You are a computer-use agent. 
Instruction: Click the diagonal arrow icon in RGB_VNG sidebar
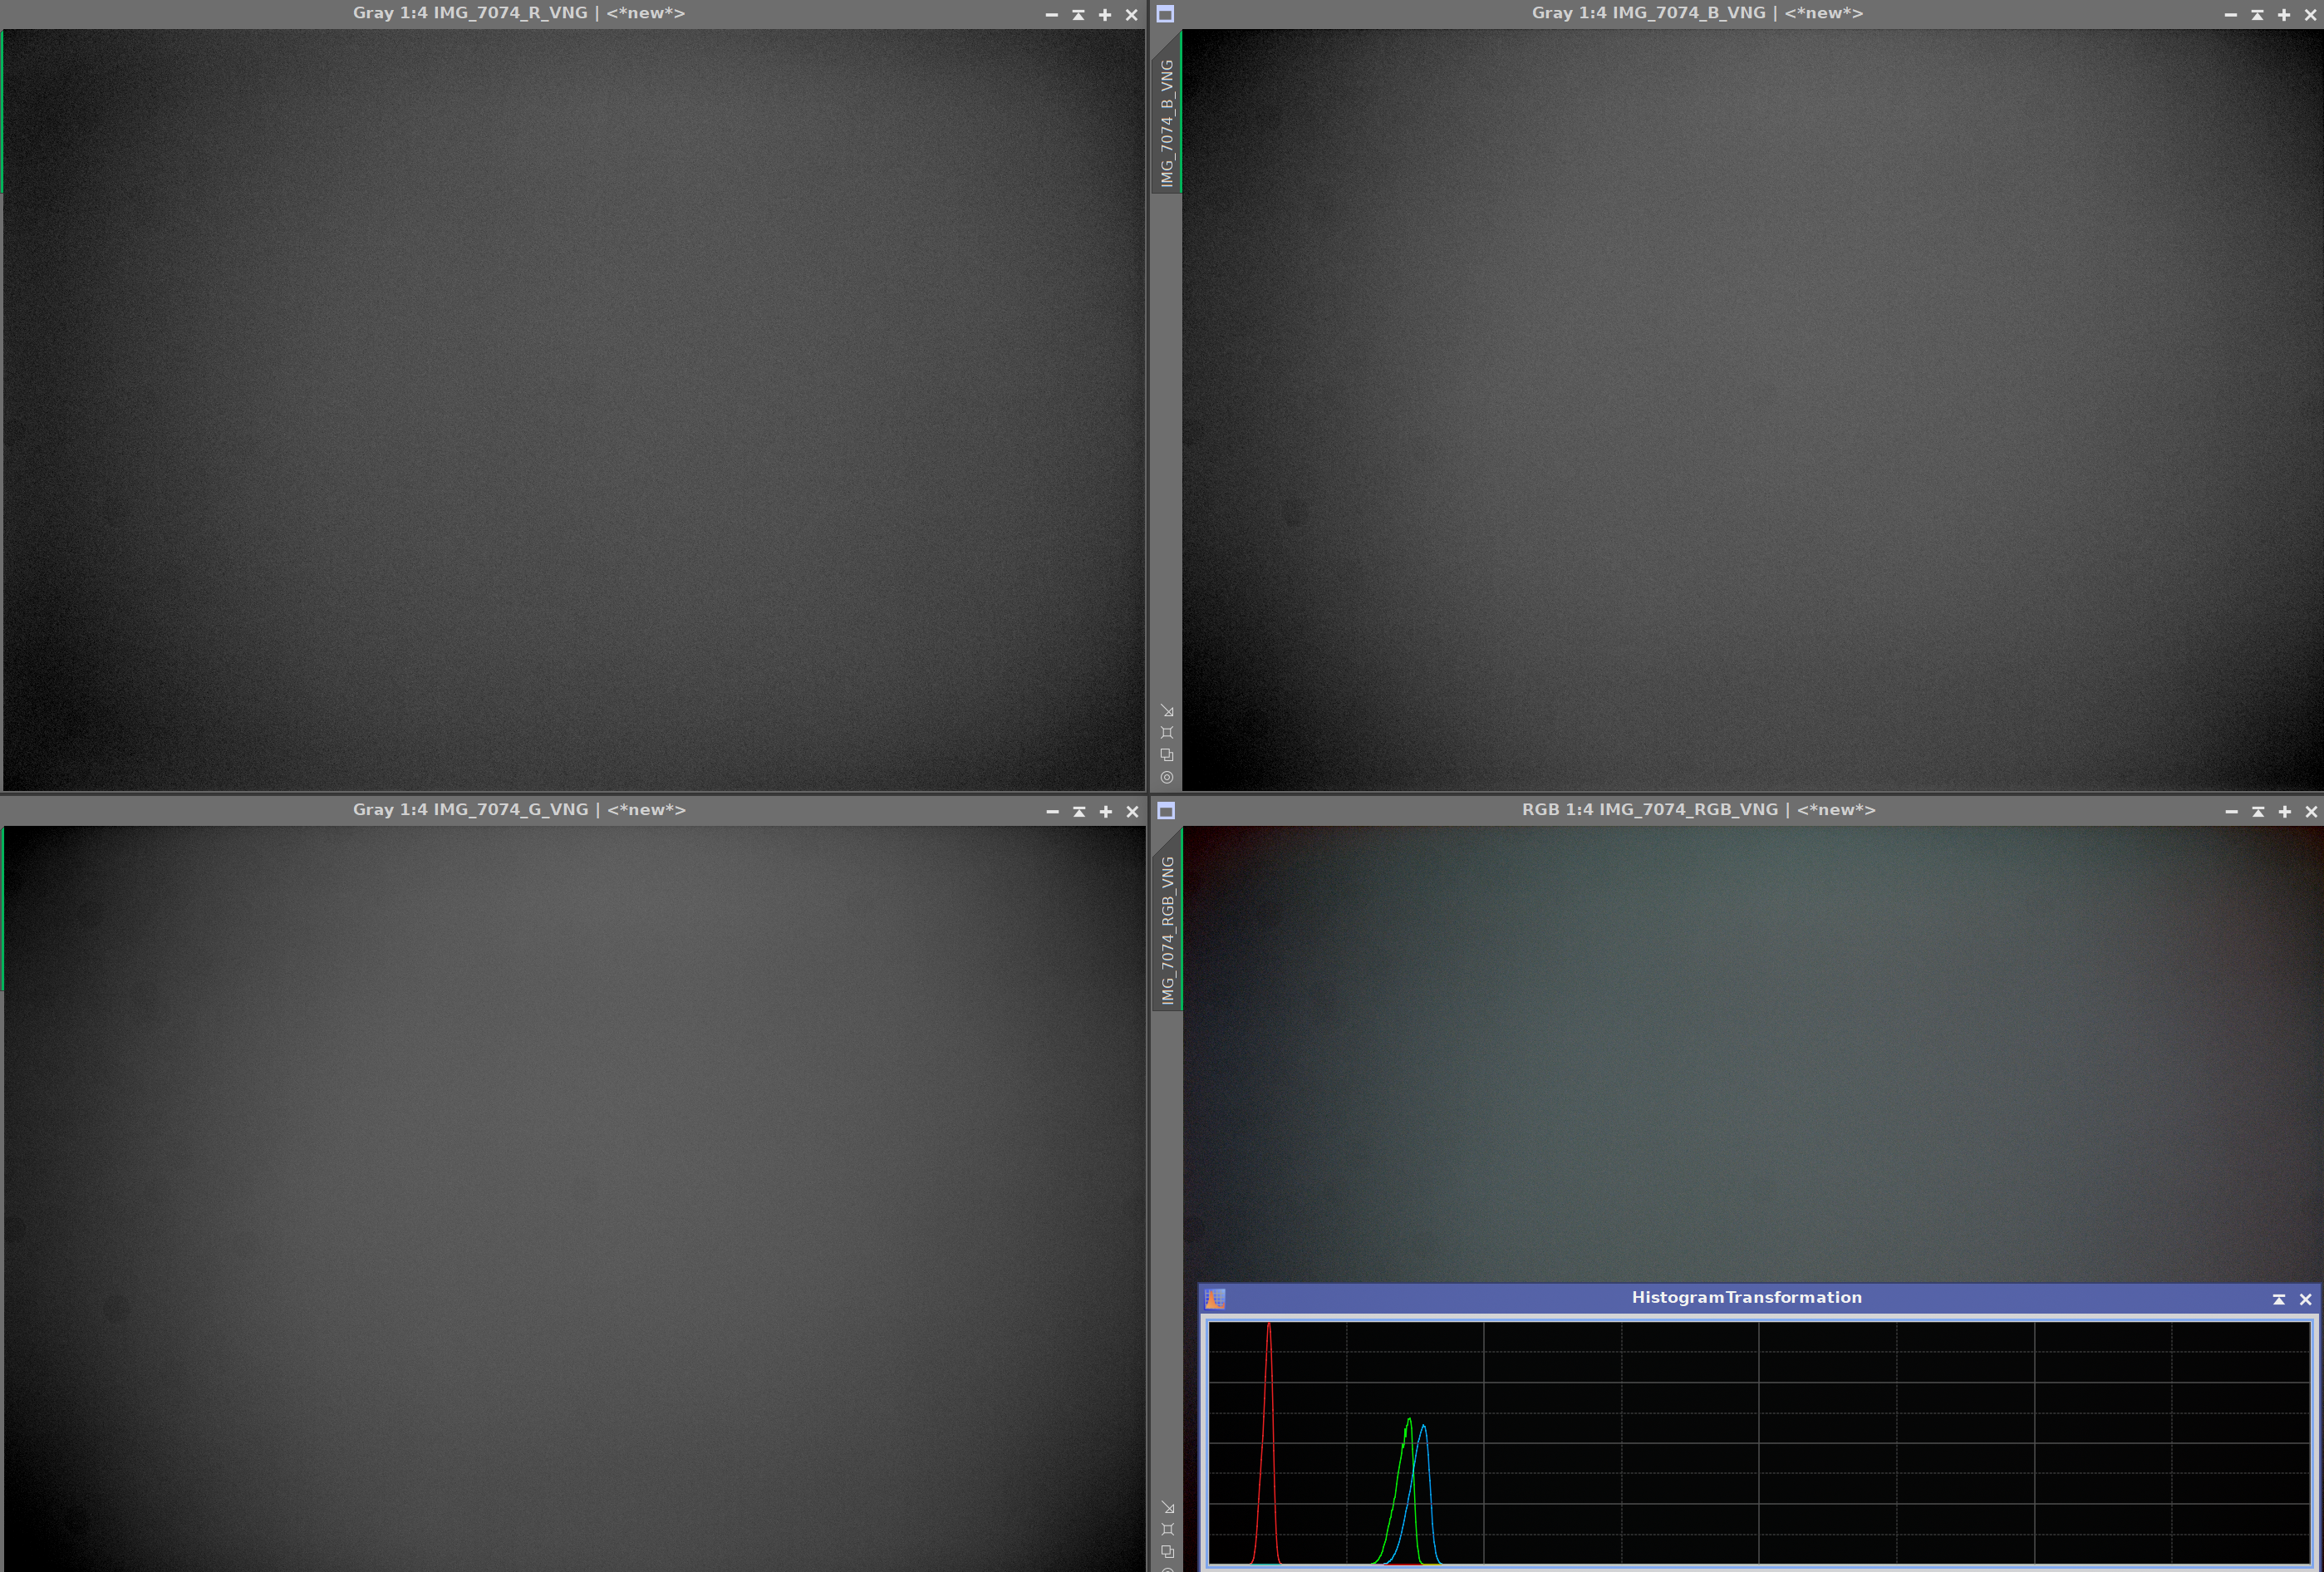click(1167, 1508)
